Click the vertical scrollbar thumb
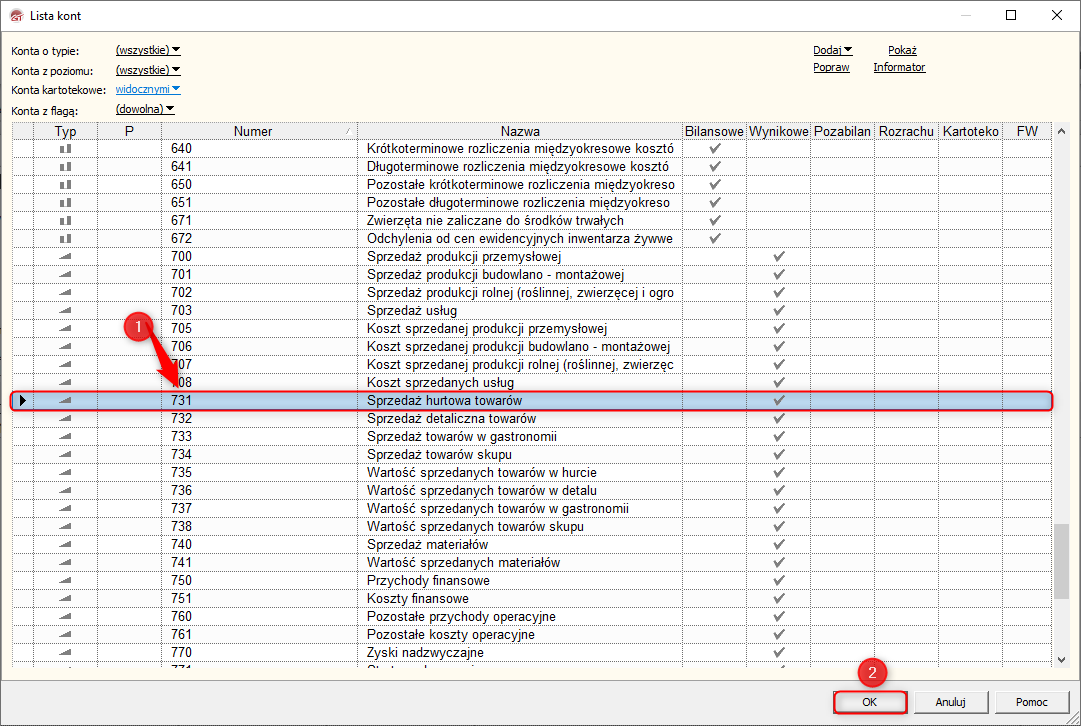This screenshot has width=1081, height=726. point(1061,560)
